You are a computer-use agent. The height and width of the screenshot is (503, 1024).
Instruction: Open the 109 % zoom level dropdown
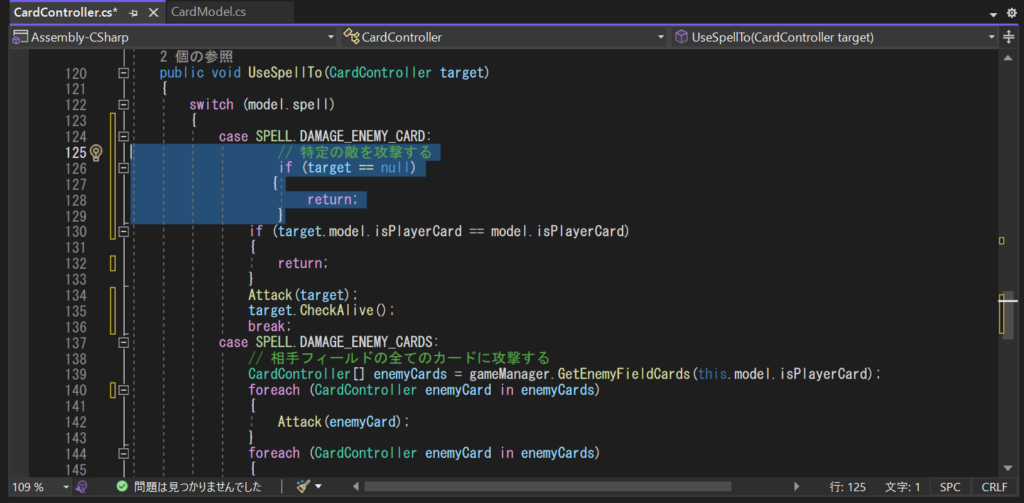point(66,487)
